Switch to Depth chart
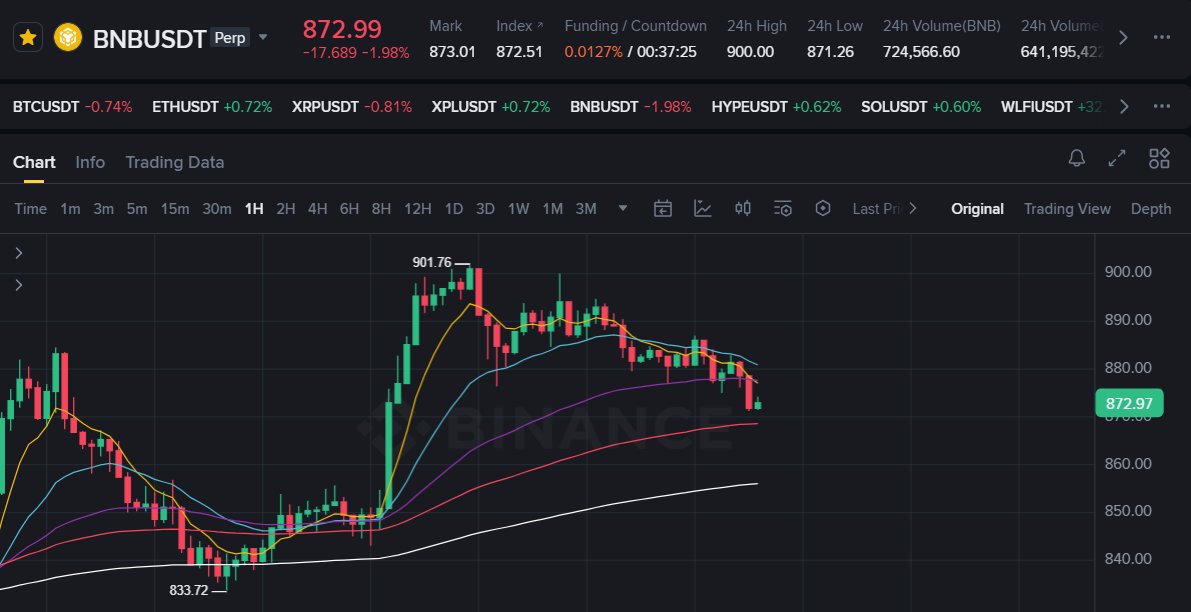The height and width of the screenshot is (612, 1191). [1151, 209]
